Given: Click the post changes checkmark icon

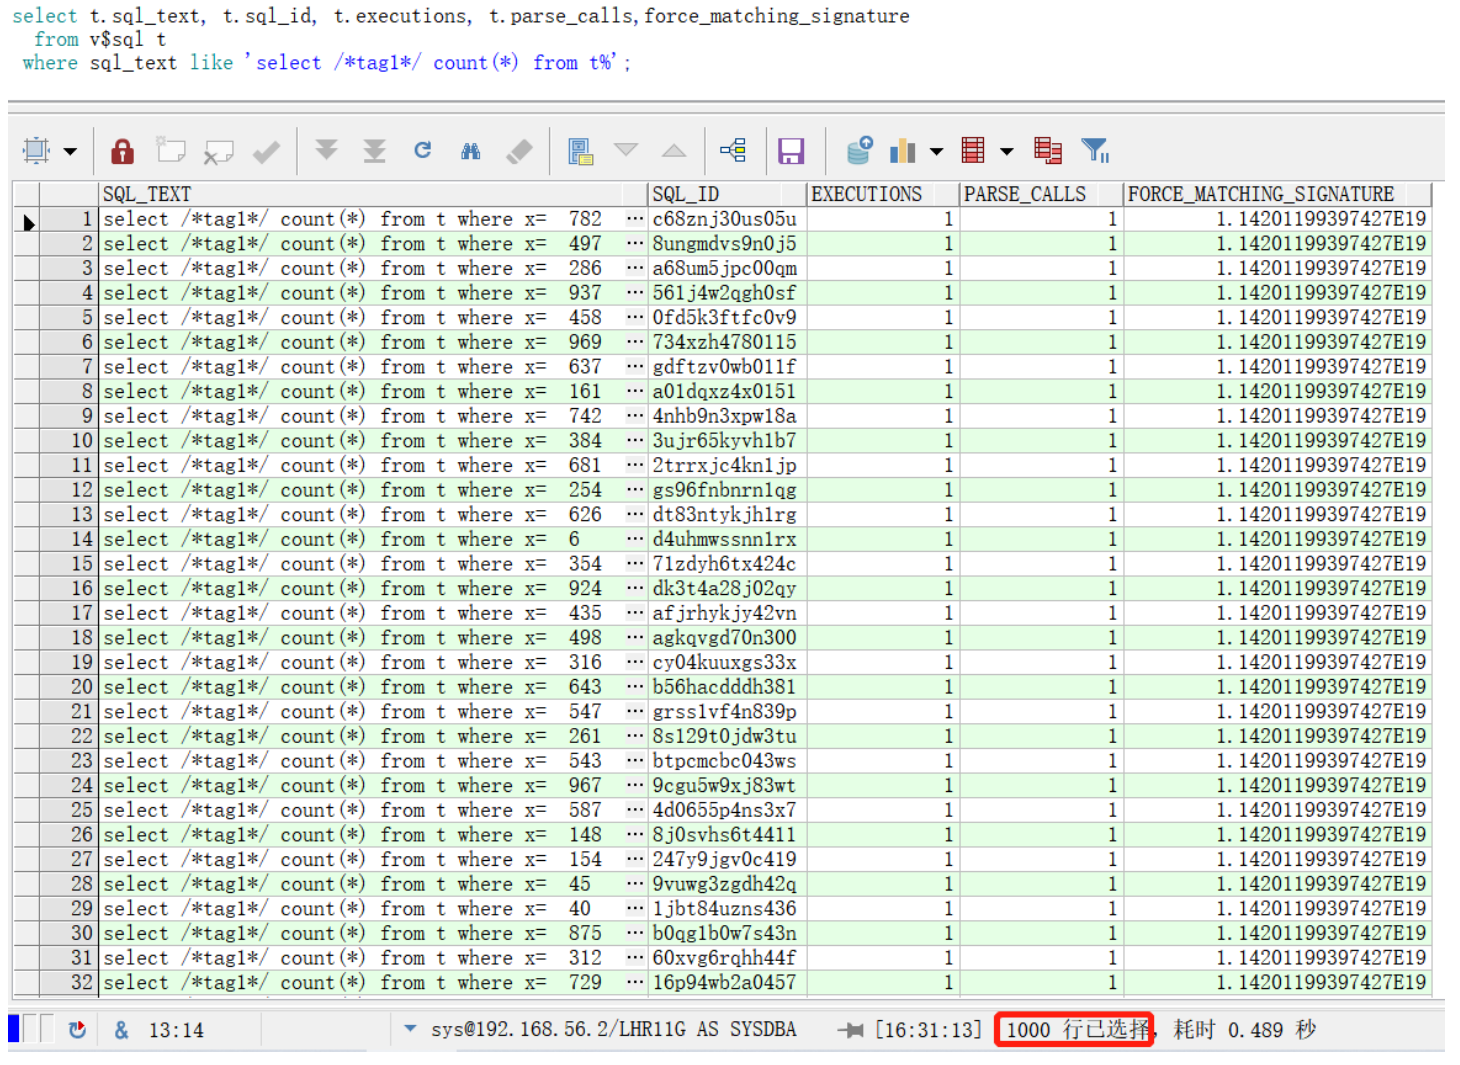Looking at the screenshot, I should pyautogui.click(x=267, y=151).
